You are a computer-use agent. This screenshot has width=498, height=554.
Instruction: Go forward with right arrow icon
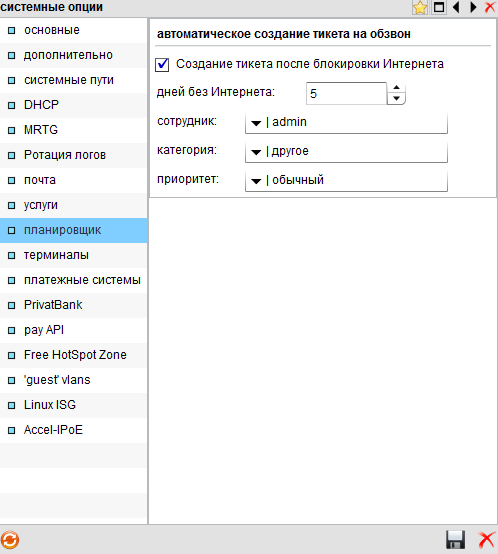click(x=473, y=7)
